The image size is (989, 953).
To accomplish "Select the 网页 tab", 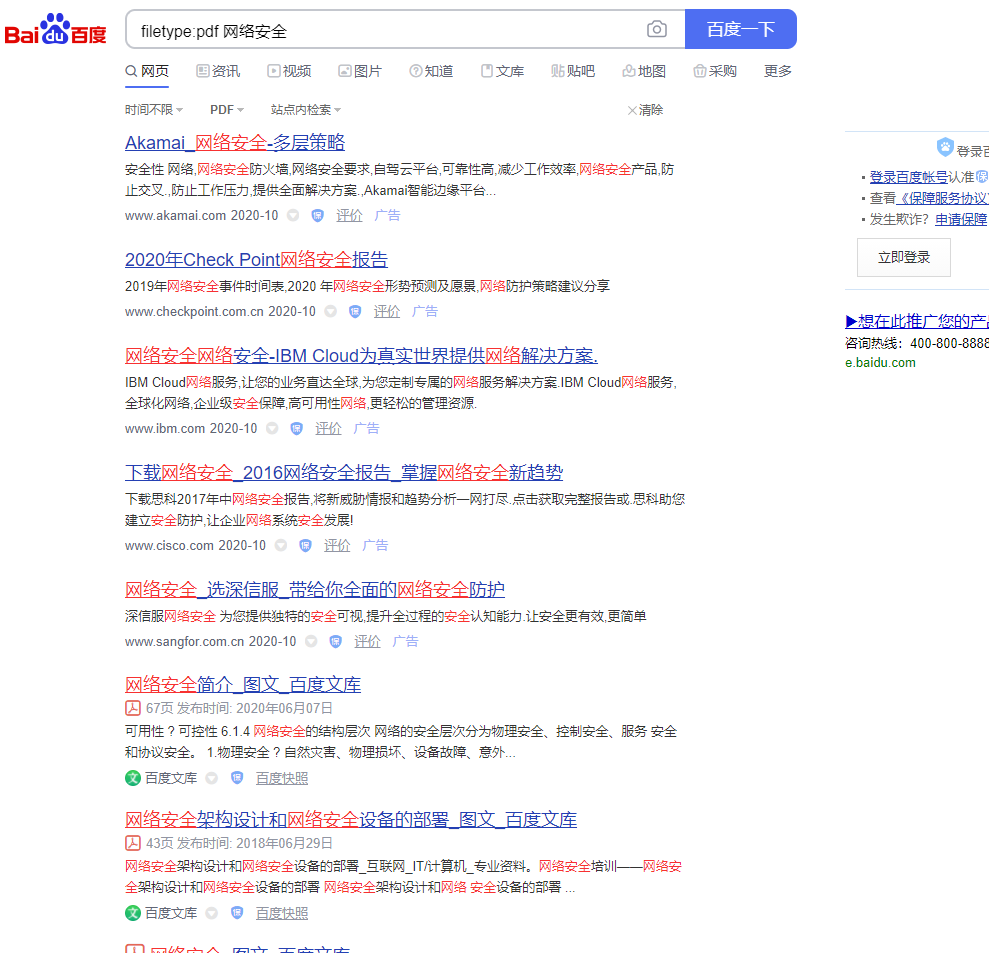I will (x=147, y=71).
